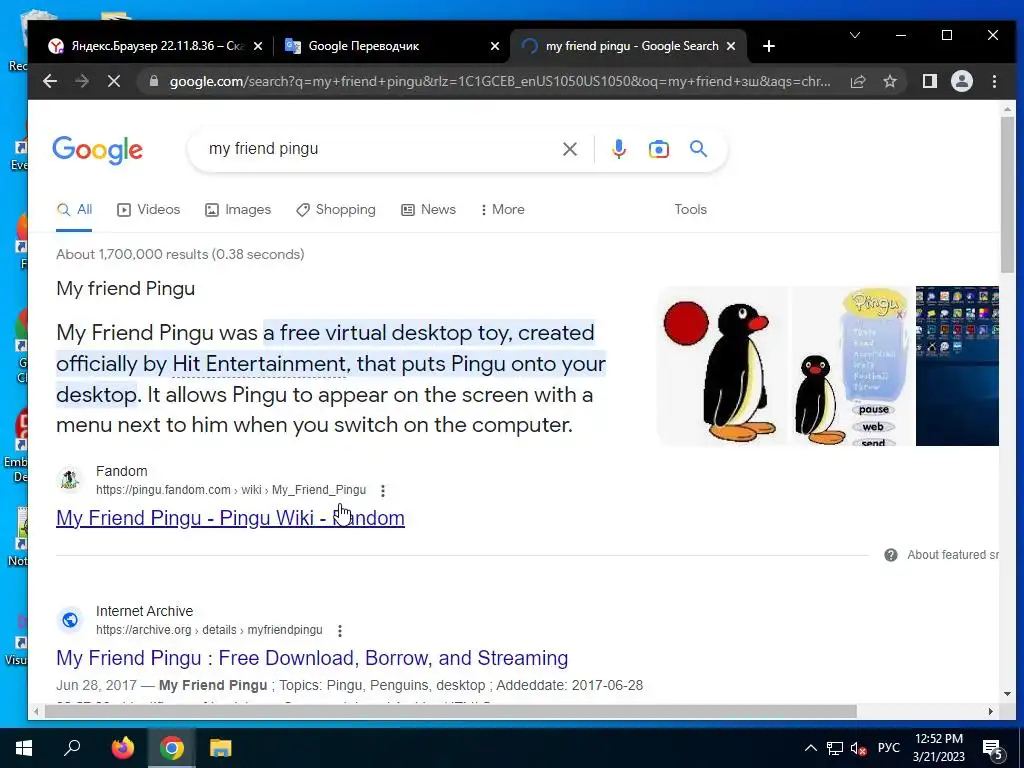Viewport: 1024px width, 768px height.
Task: Launch Firefox from the taskbar
Action: (122, 748)
